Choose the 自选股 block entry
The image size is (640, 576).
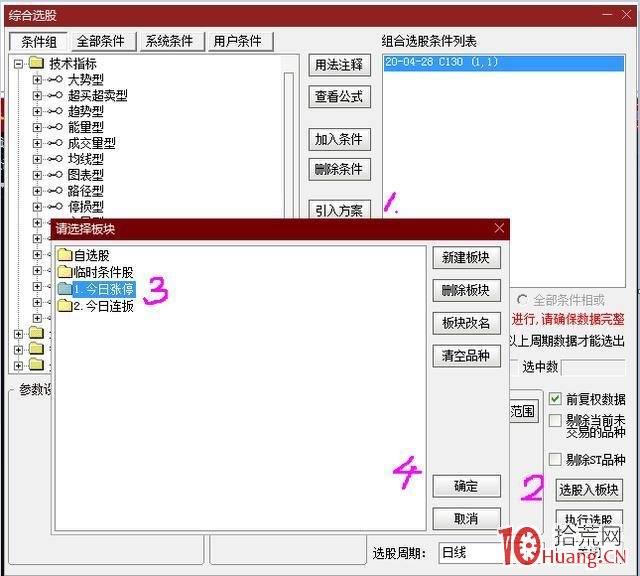pos(91,256)
